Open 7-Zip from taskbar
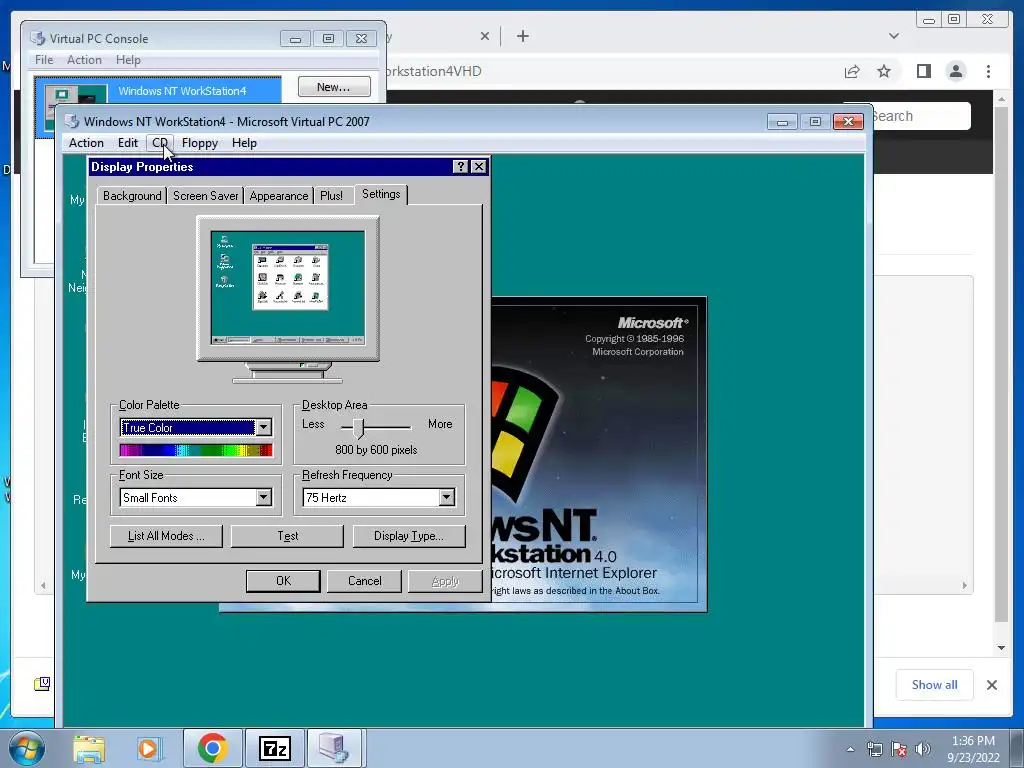The width and height of the screenshot is (1024, 768). (274, 748)
